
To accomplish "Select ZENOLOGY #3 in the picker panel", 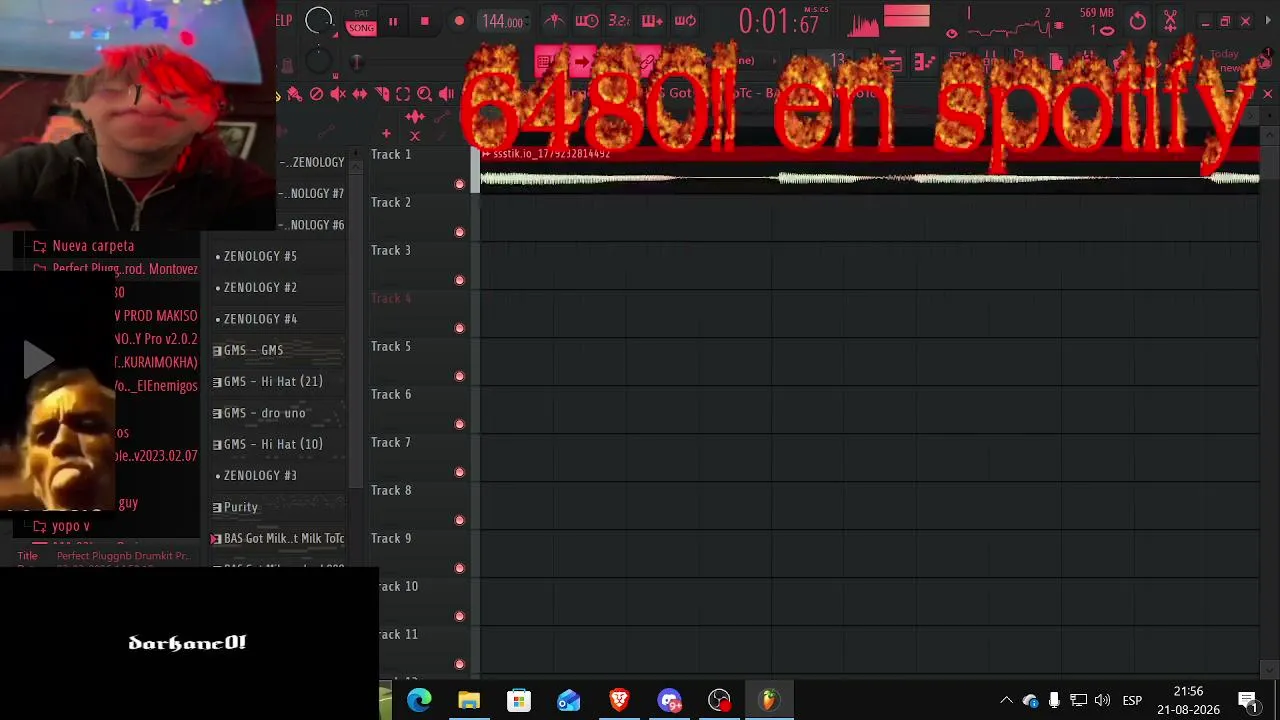I will click(x=280, y=475).
